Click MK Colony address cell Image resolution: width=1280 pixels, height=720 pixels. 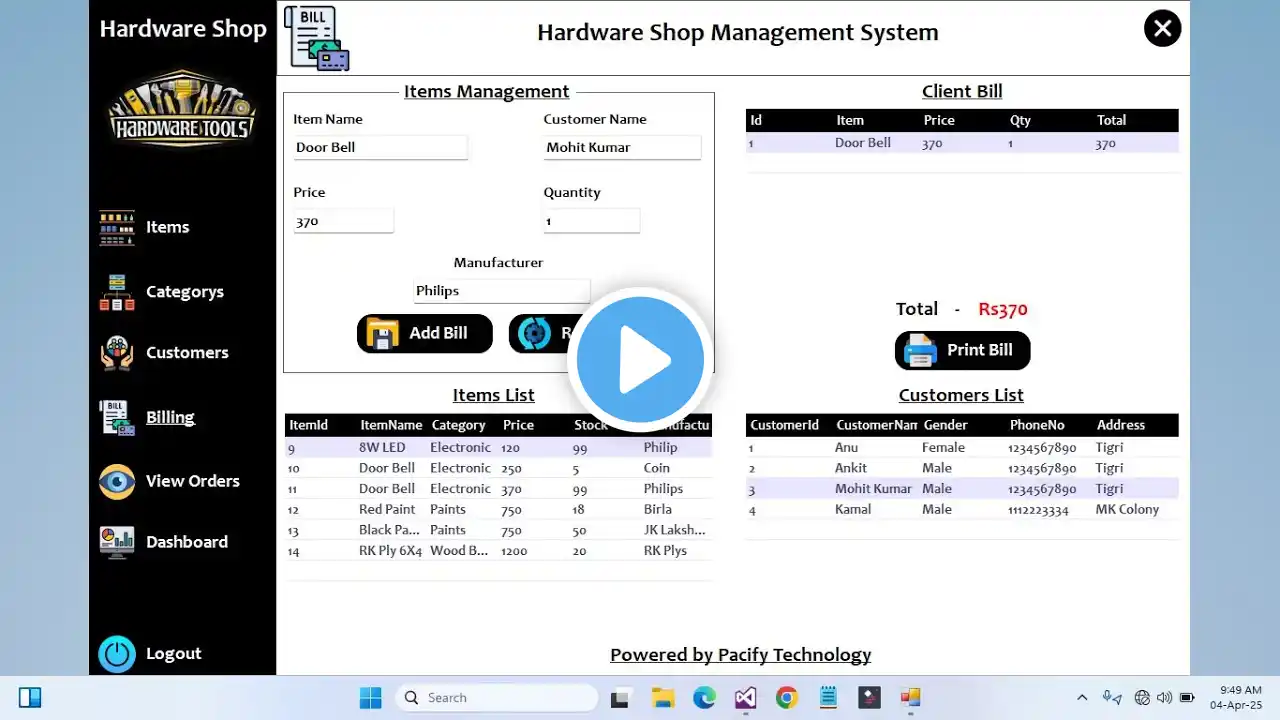click(1128, 510)
